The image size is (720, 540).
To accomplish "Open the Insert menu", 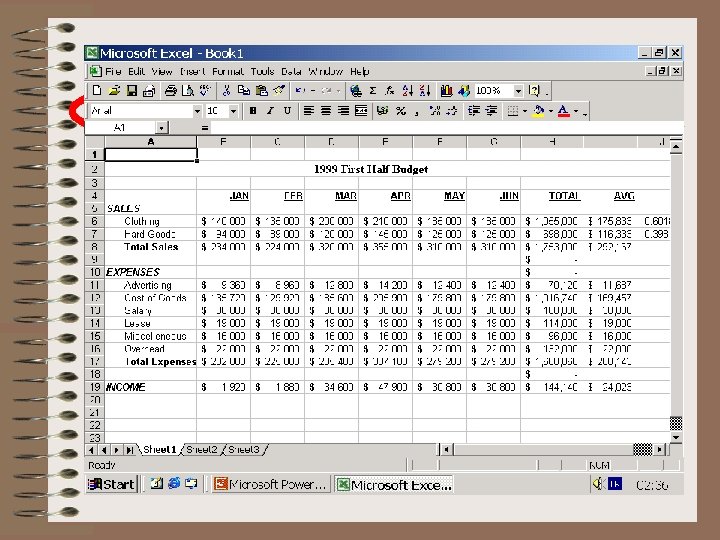I will (192, 72).
